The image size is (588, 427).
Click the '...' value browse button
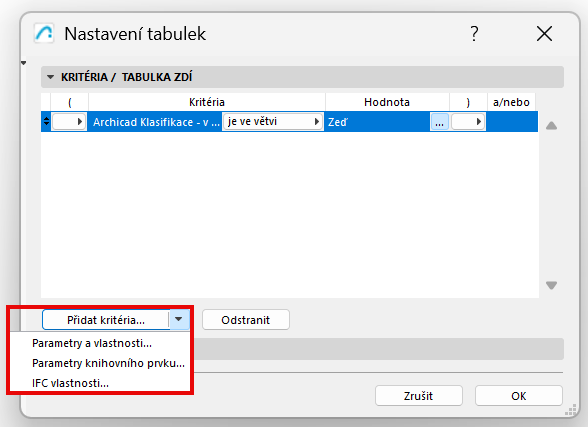[x=440, y=122]
